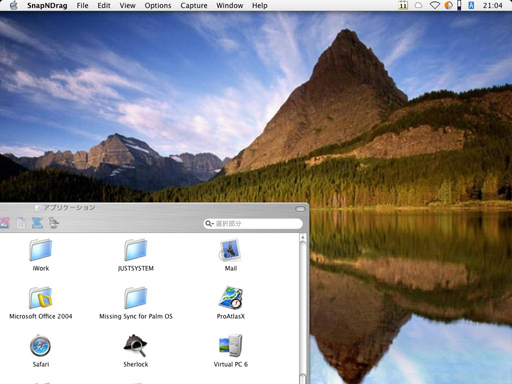
Task: Click the AirPort wireless signal icon
Action: 435,5
